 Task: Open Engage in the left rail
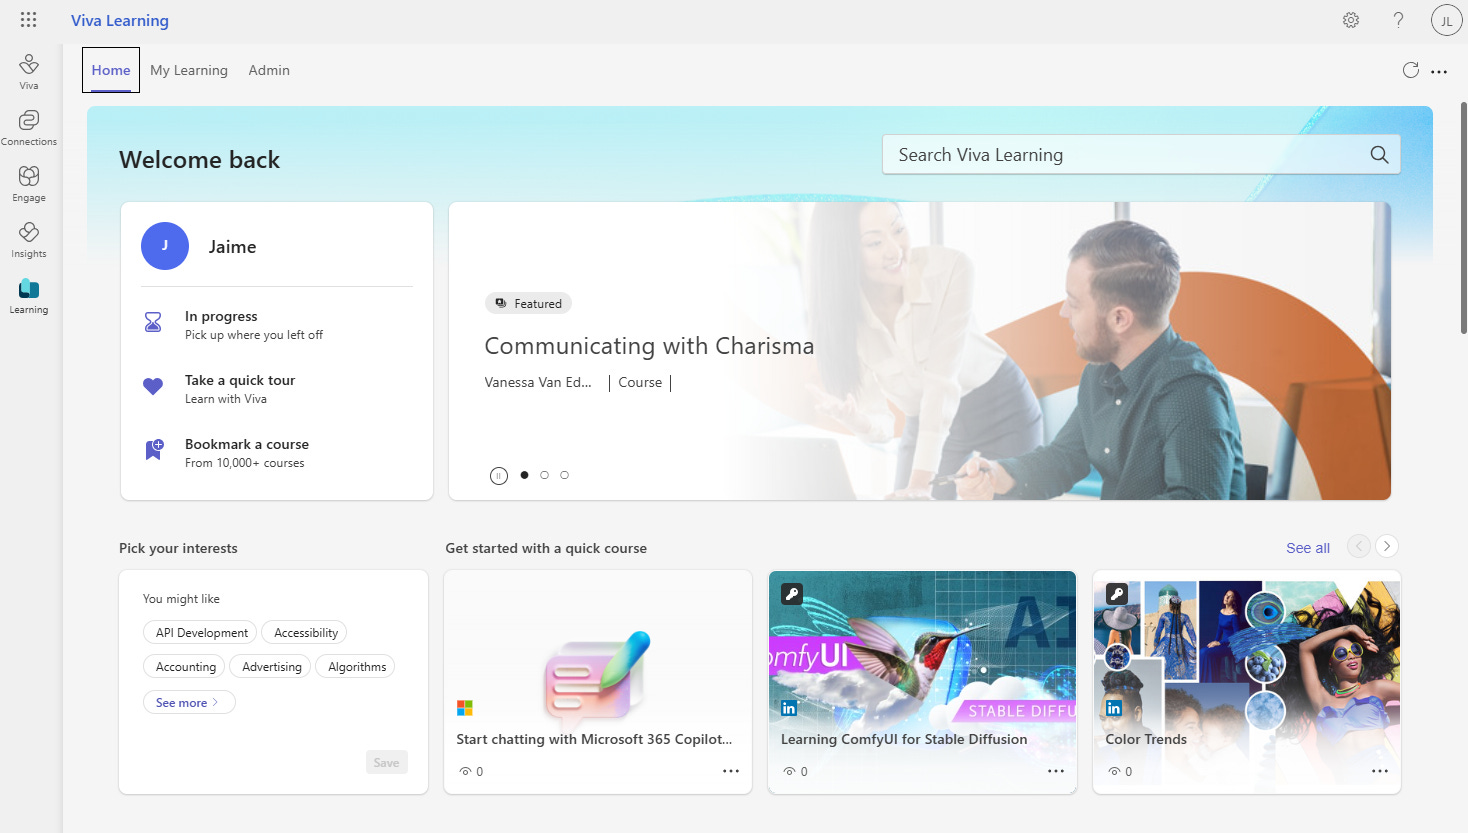click(29, 184)
